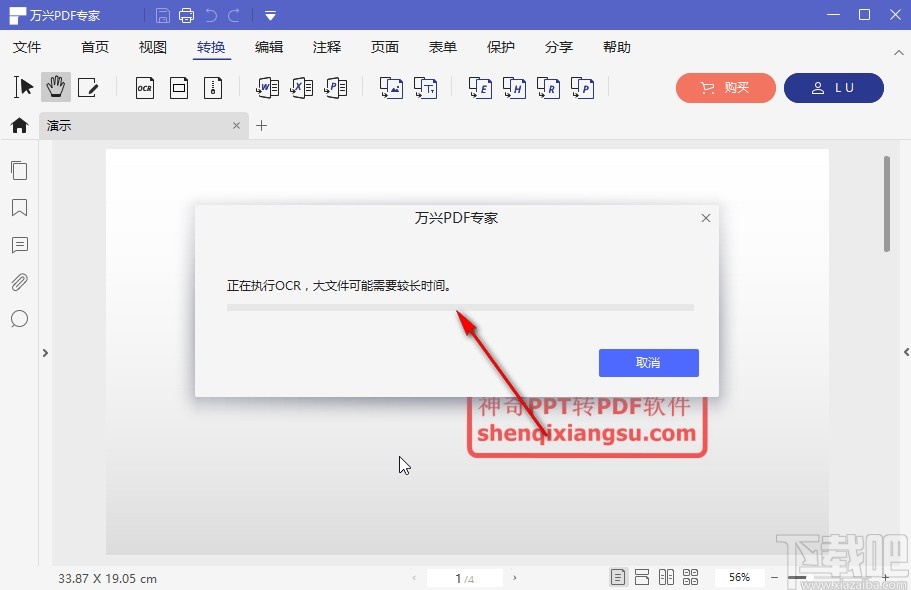
Task: Switch to the 编辑 ribbon tab
Action: 268,47
